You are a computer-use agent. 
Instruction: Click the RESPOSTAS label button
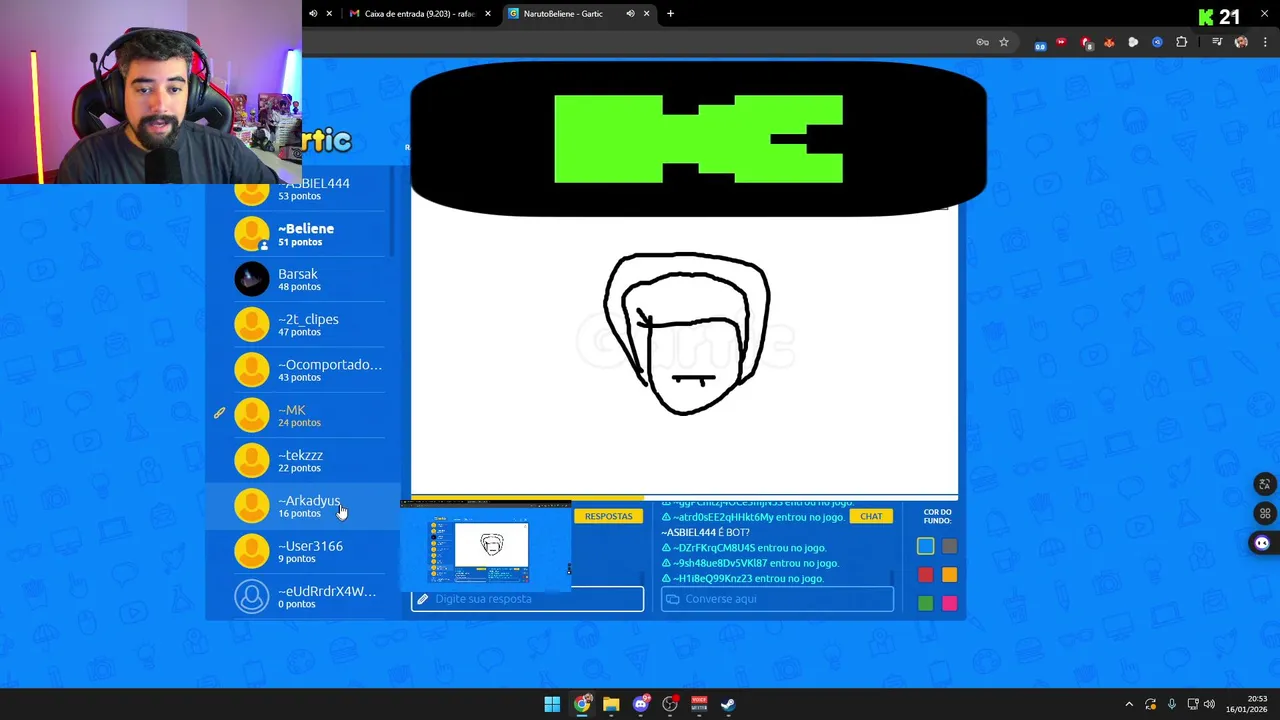[609, 516]
